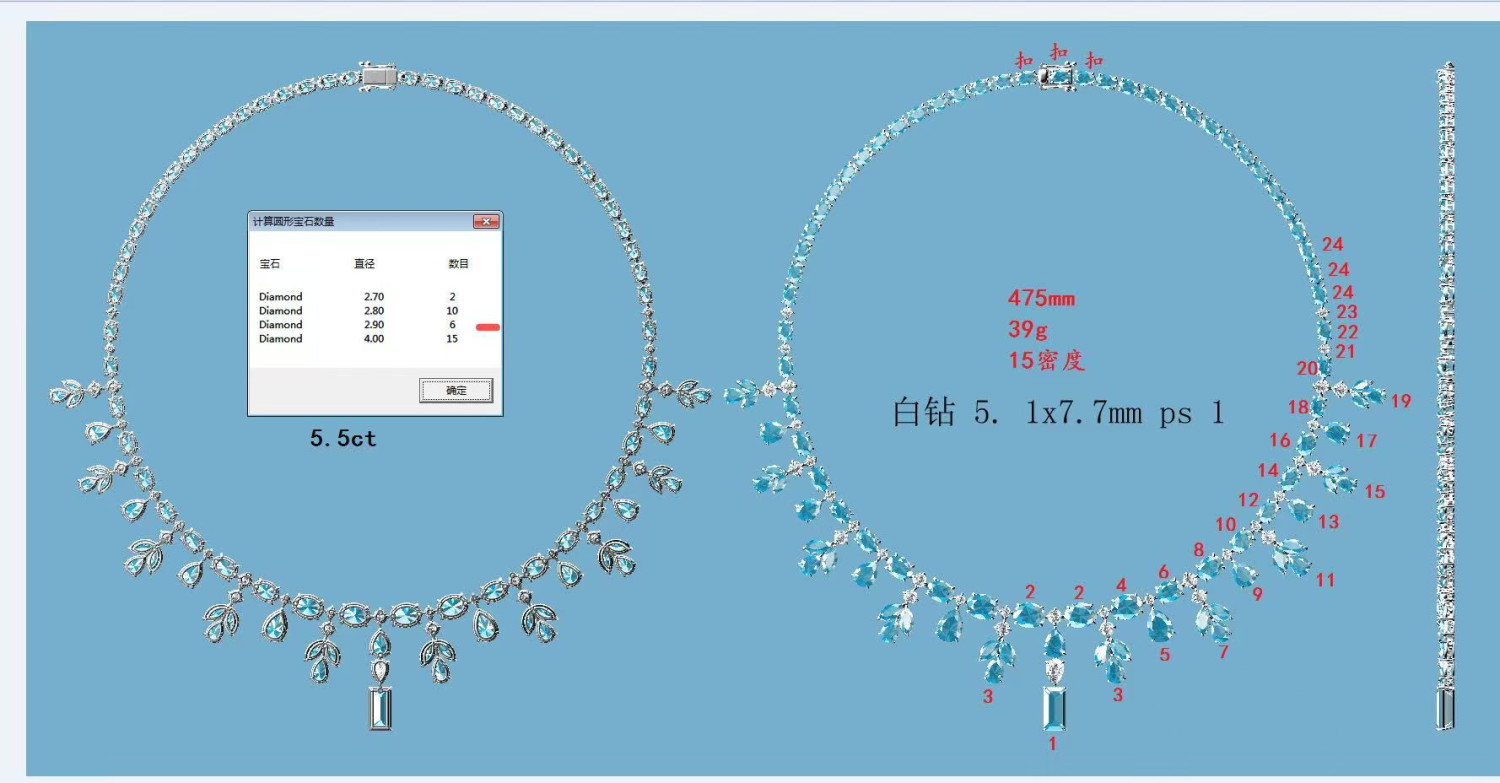
Task: Select the 宝石 column header
Action: point(270,264)
